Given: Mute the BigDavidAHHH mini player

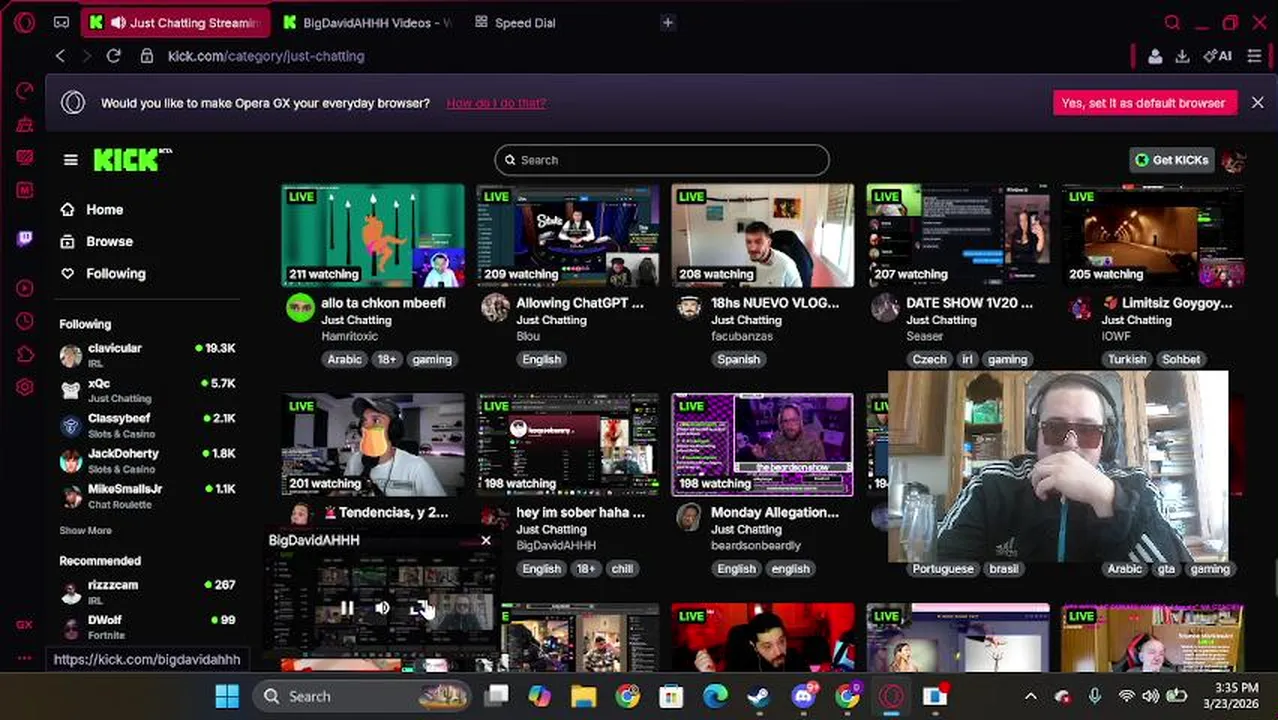Looking at the screenshot, I should tap(382, 608).
